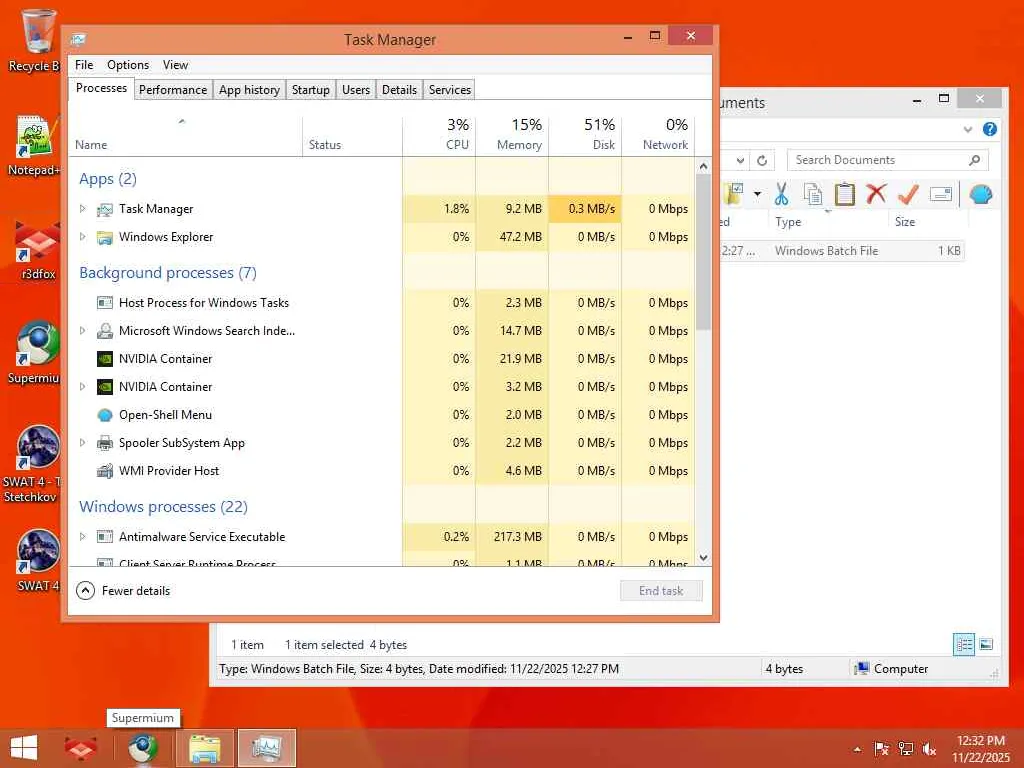Expand the Windows Explorer process row
The width and height of the screenshot is (1024, 768).
[x=82, y=236]
